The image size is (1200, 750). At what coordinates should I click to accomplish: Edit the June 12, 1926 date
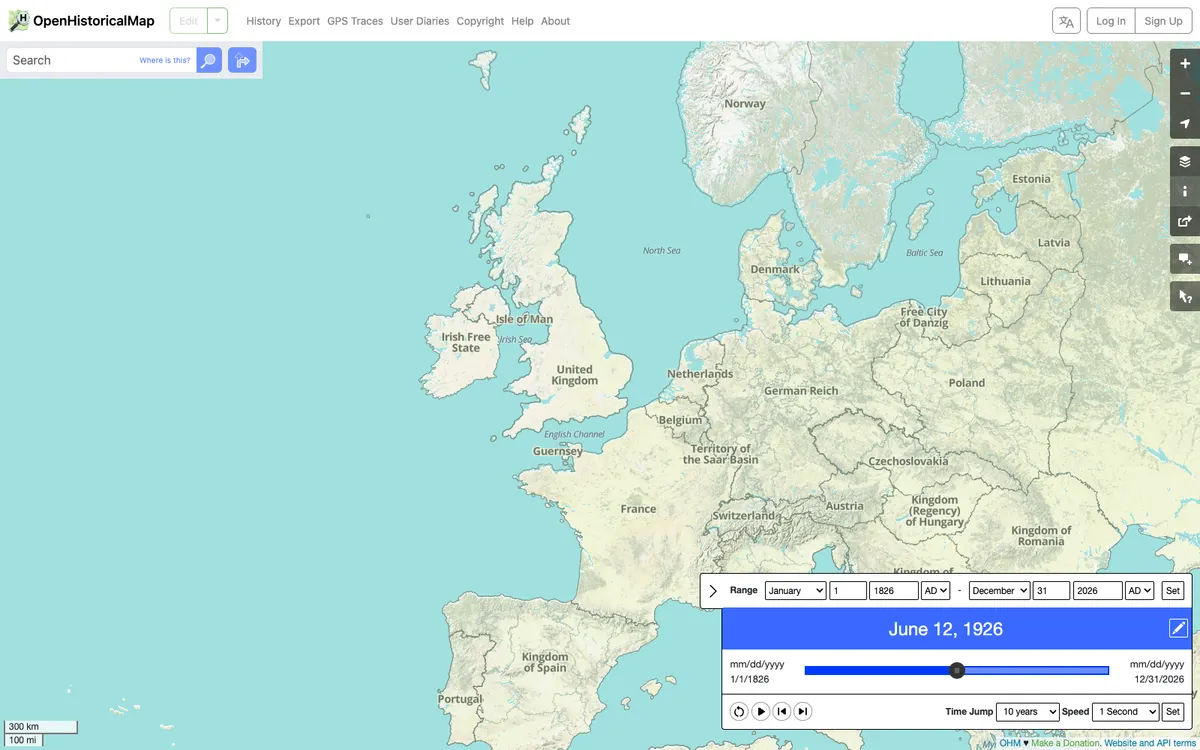pyautogui.click(x=1178, y=628)
